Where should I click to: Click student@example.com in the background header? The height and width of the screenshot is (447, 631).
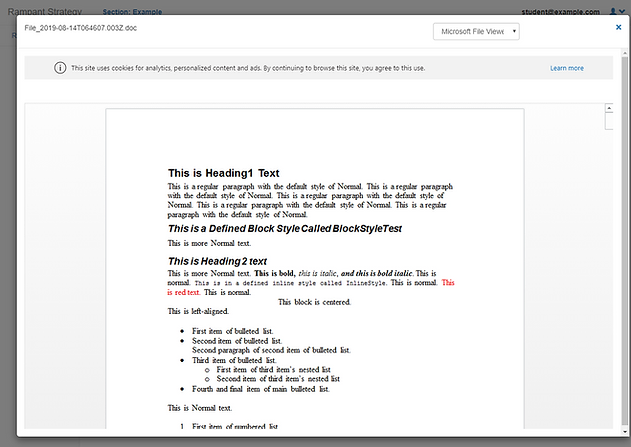coord(561,12)
